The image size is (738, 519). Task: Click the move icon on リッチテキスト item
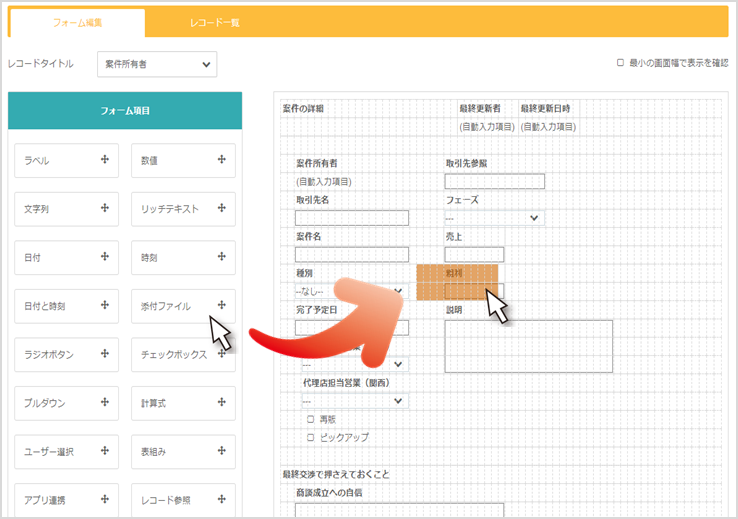(x=222, y=208)
